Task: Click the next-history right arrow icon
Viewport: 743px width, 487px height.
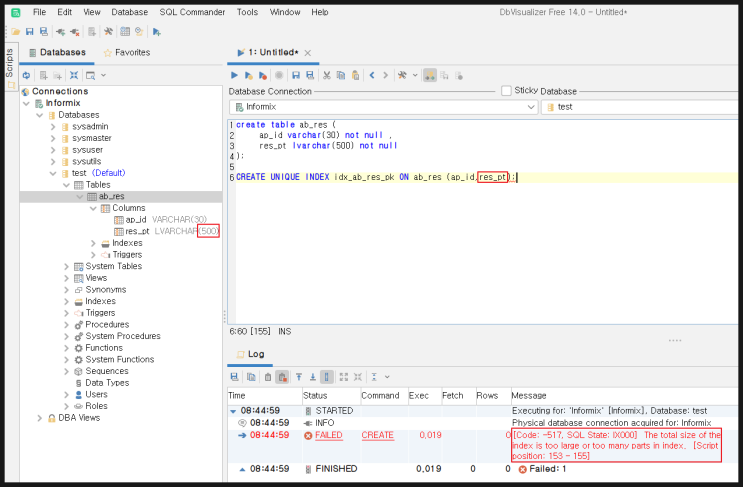Action: point(386,75)
